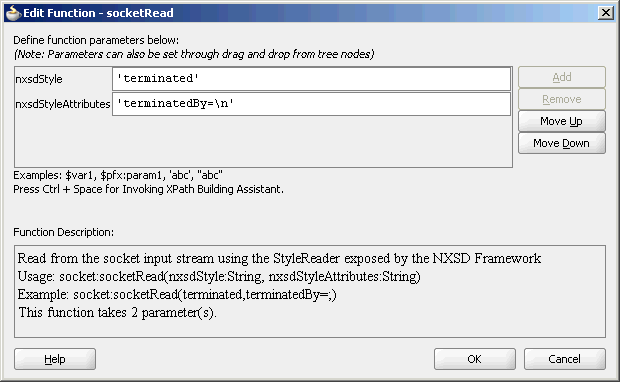Move the selected parameter up

click(561, 121)
